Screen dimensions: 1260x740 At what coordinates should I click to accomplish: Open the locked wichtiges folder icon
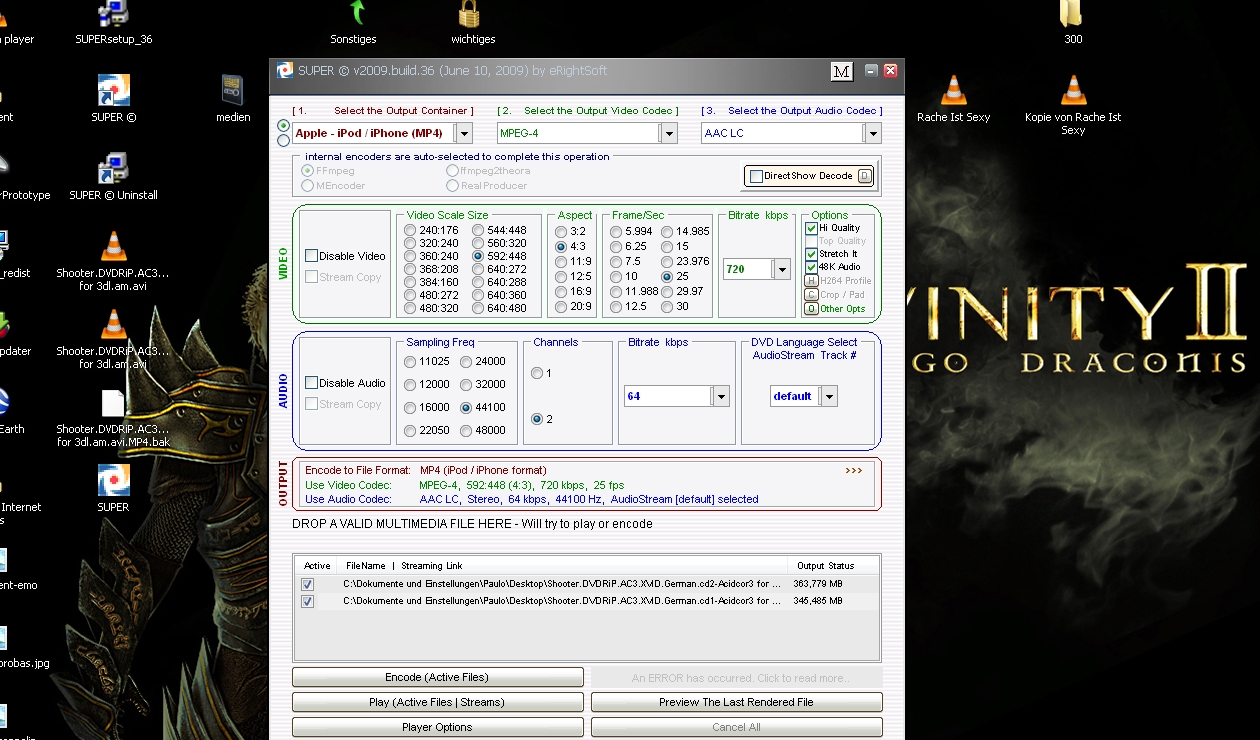point(473,22)
